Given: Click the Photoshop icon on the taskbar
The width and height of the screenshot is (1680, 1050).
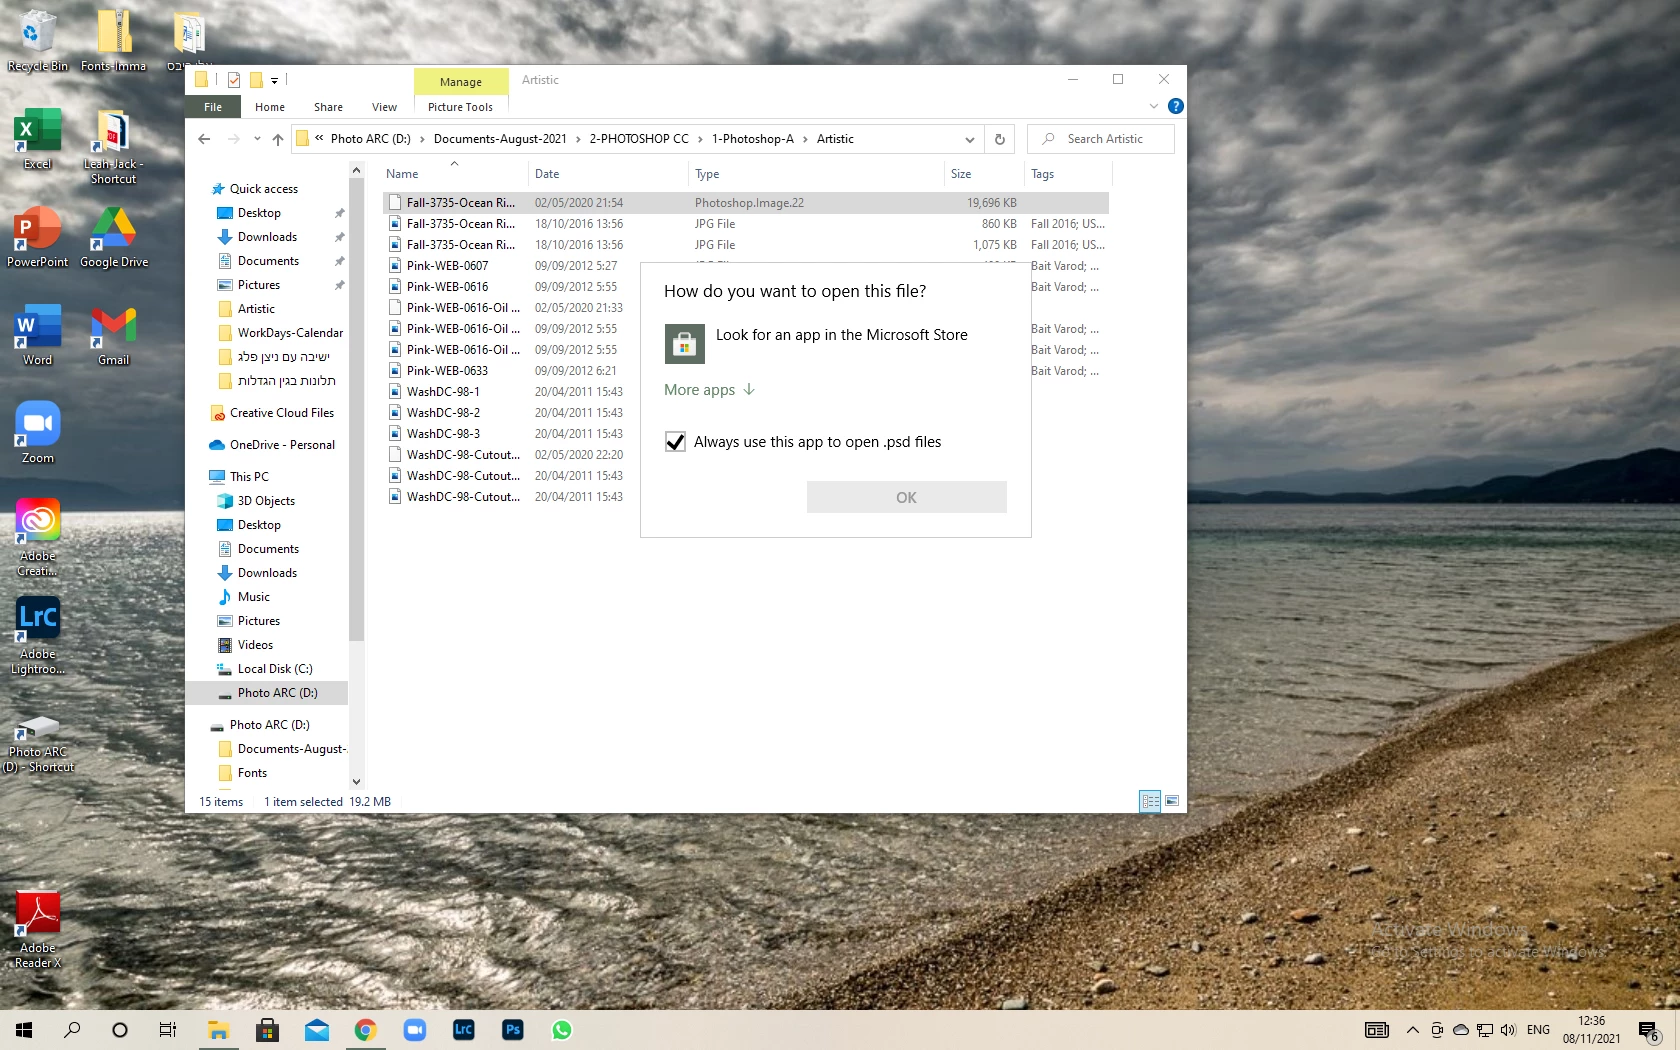Looking at the screenshot, I should click(513, 1029).
